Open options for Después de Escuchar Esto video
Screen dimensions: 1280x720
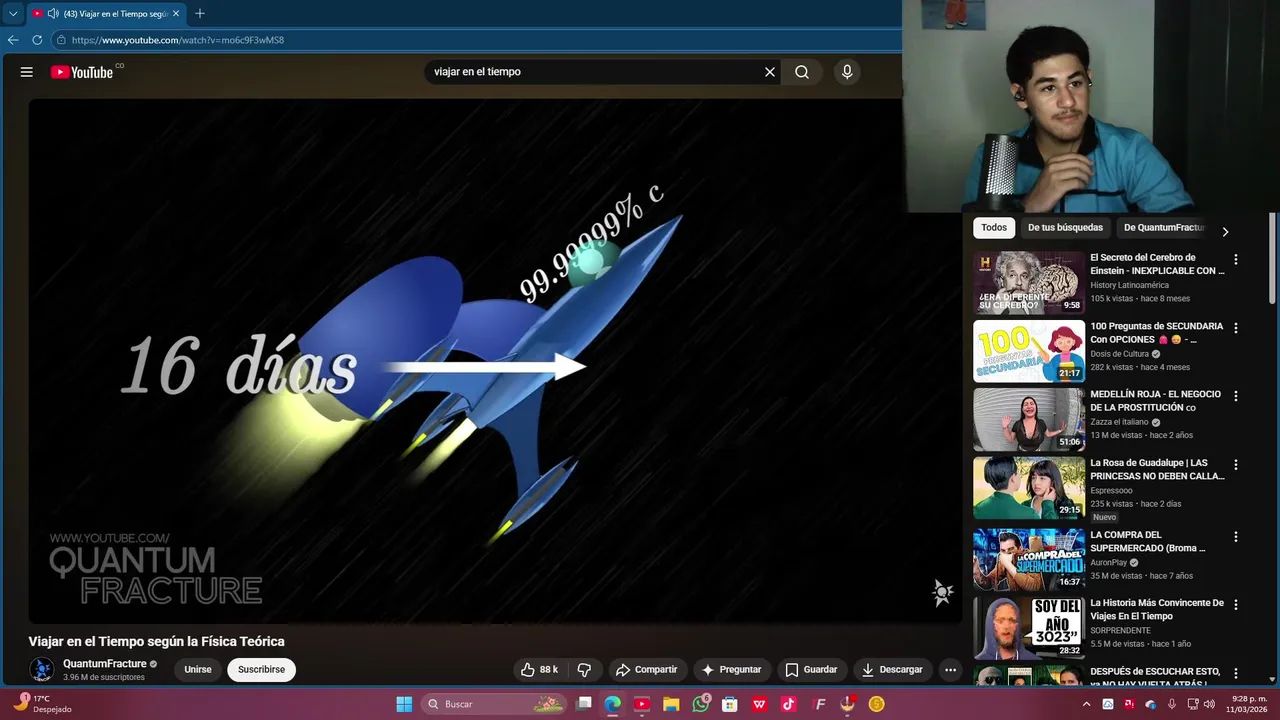tap(1236, 673)
